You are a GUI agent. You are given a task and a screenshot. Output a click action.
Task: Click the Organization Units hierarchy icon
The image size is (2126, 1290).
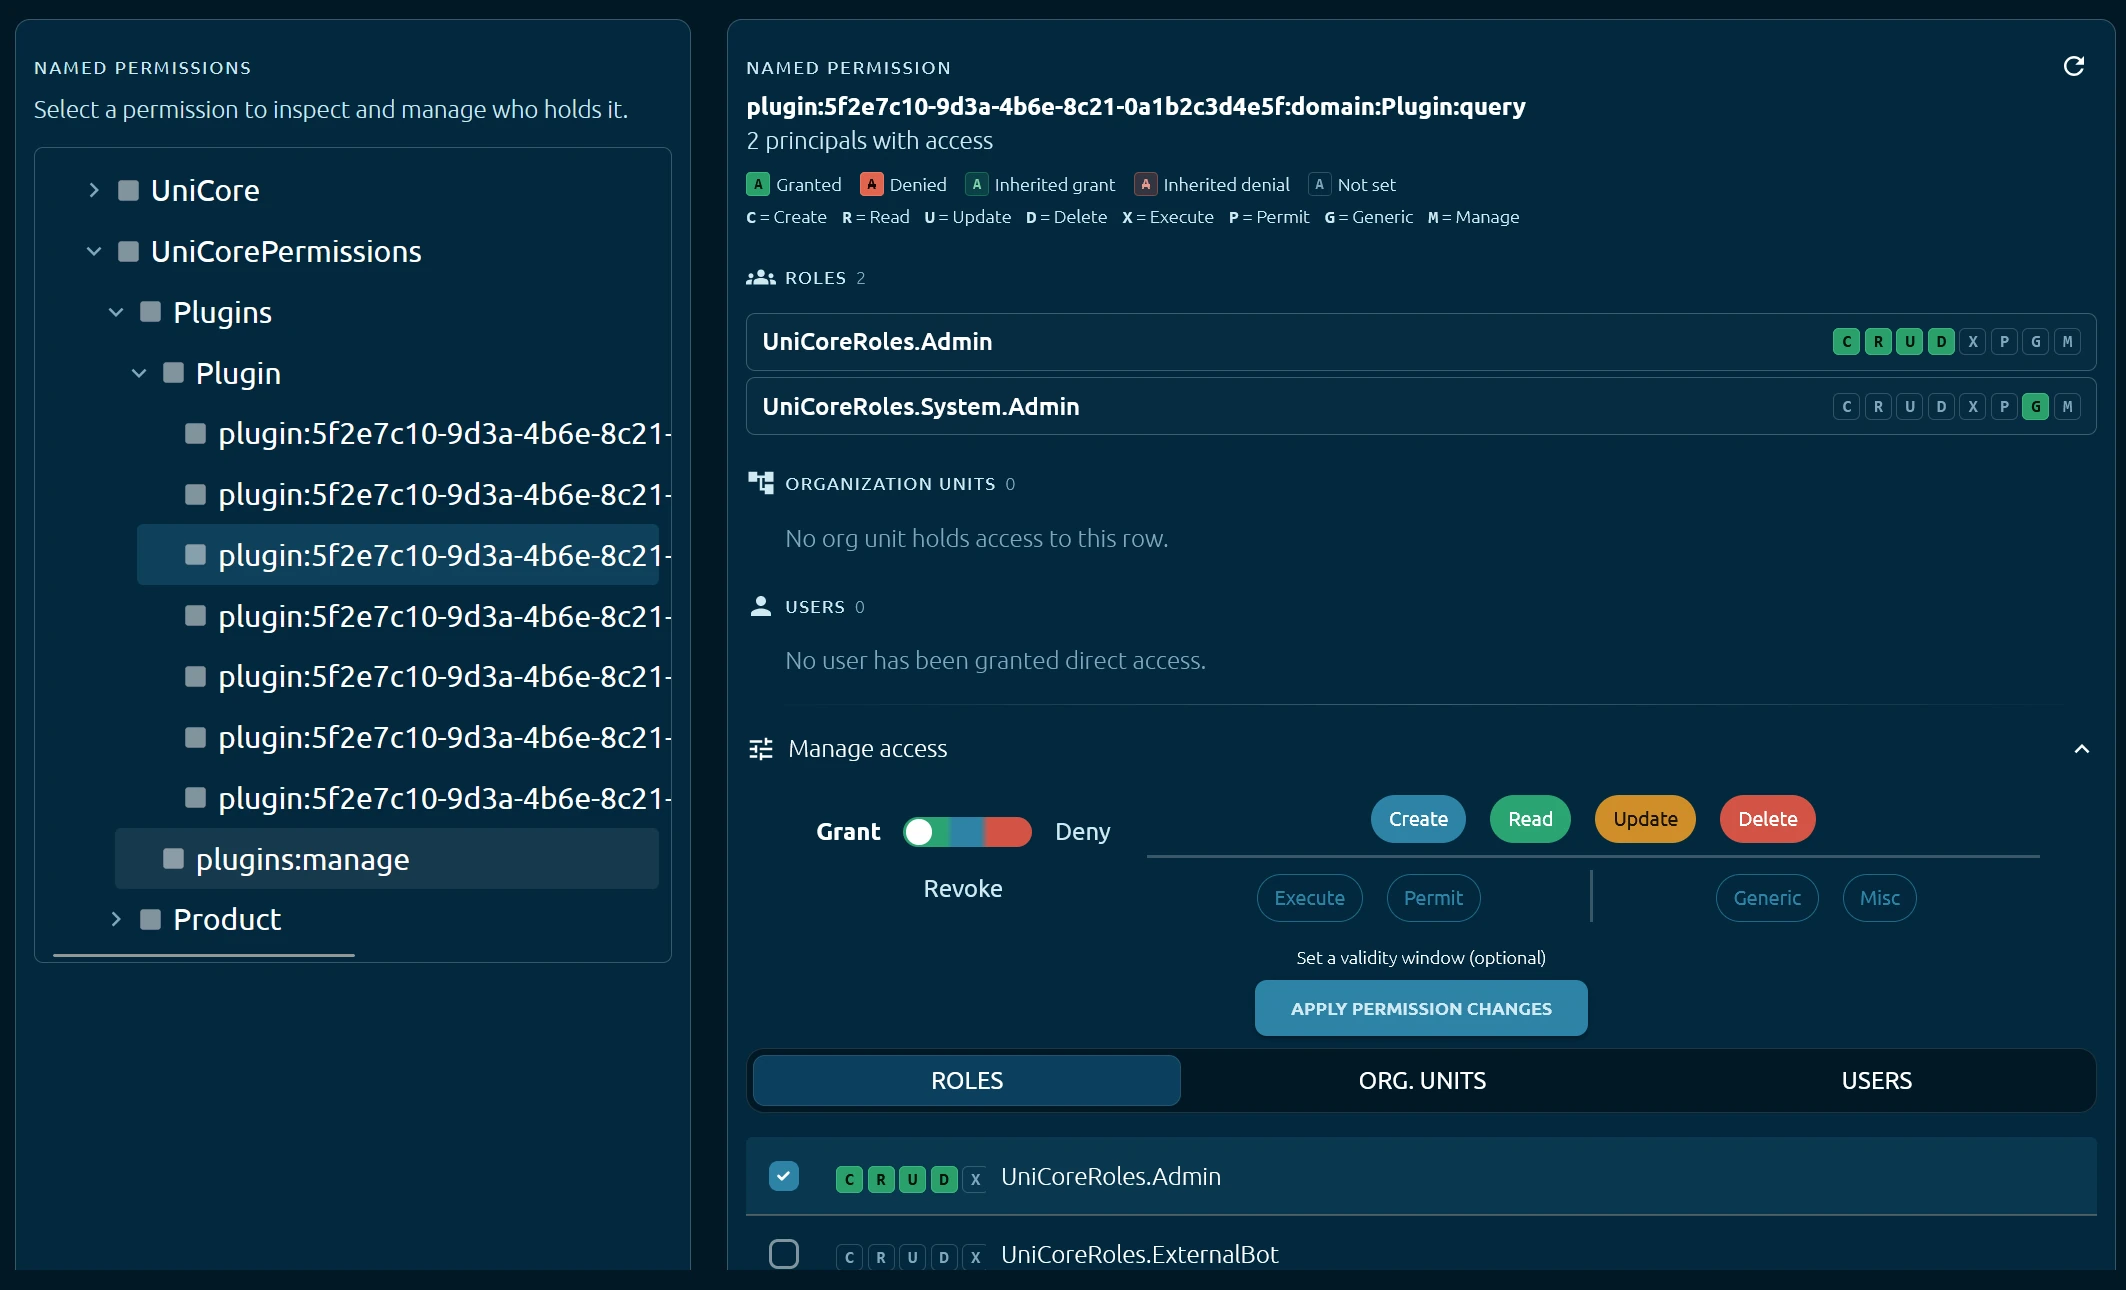(760, 484)
